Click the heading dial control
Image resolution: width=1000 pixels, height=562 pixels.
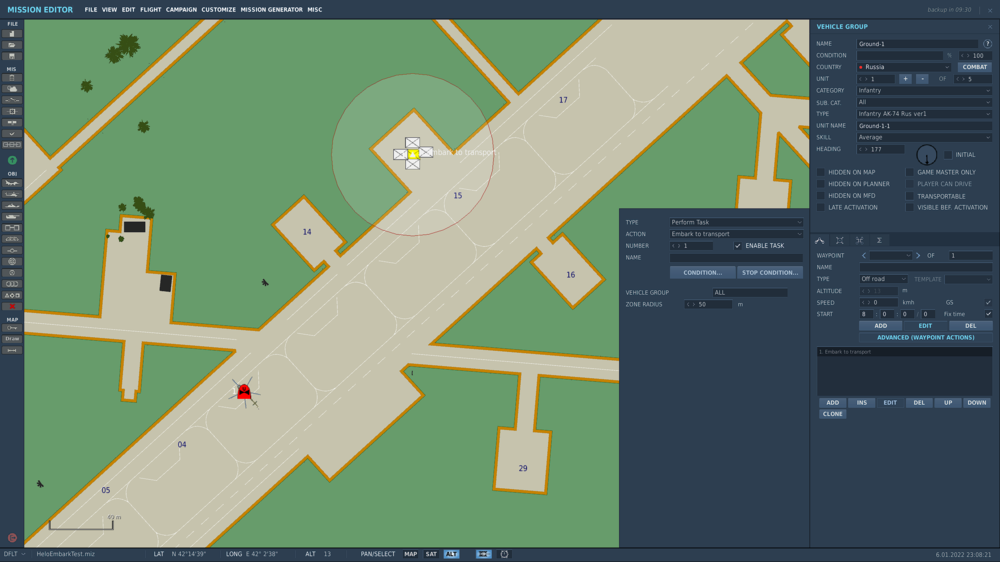pos(927,154)
